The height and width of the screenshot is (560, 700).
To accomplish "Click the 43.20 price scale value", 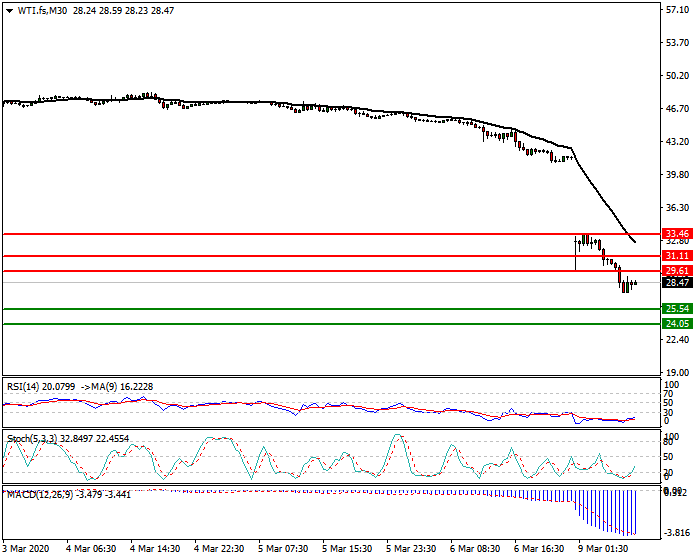I will 677,142.
